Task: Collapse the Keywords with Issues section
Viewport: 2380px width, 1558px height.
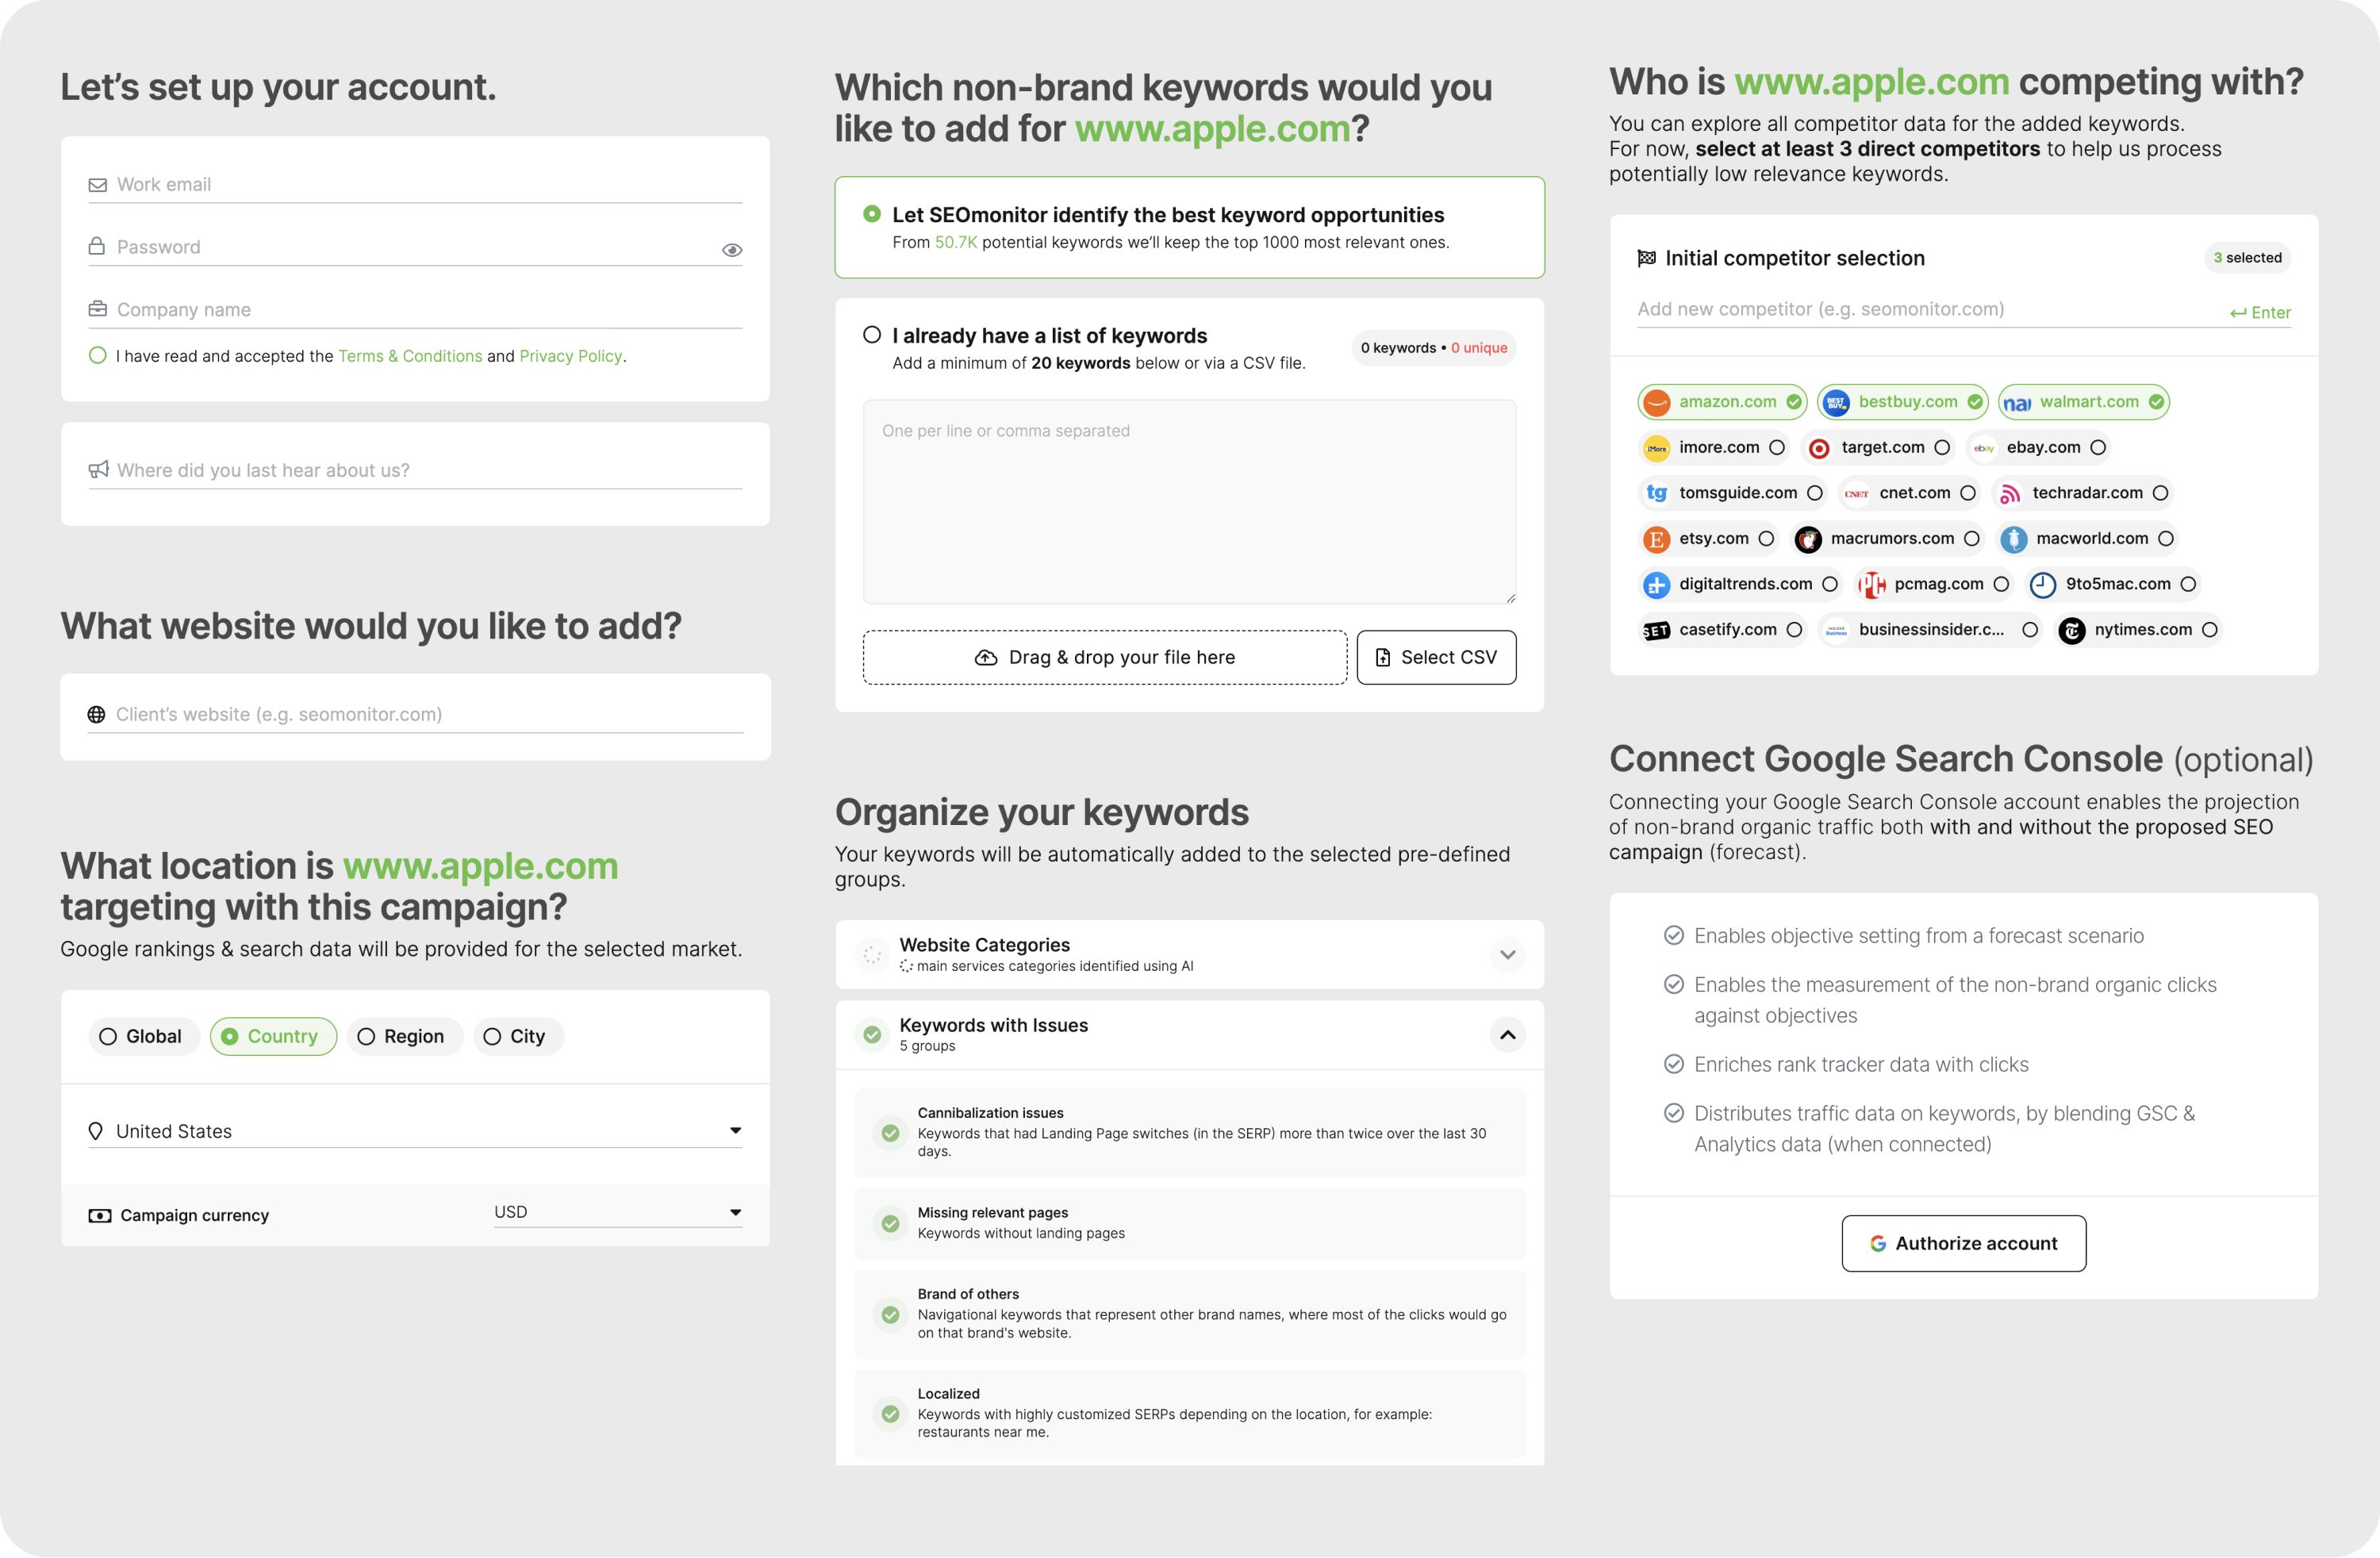Action: pos(1508,1035)
